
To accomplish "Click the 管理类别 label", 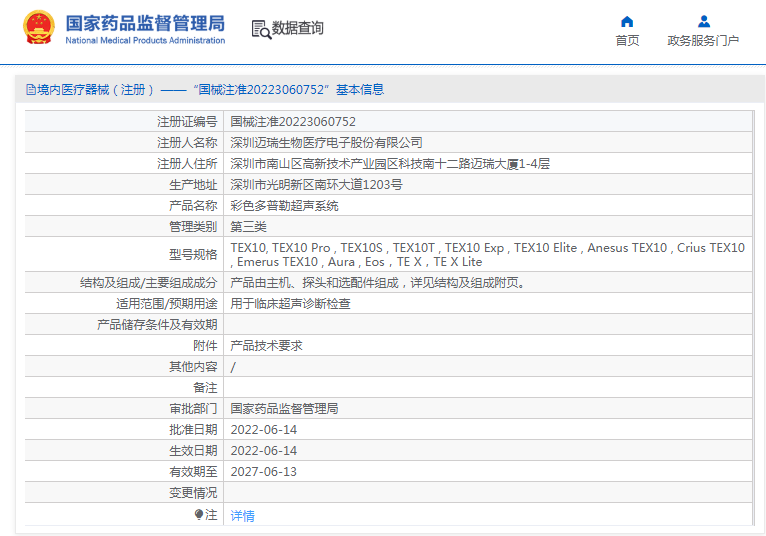I will pos(193,227).
